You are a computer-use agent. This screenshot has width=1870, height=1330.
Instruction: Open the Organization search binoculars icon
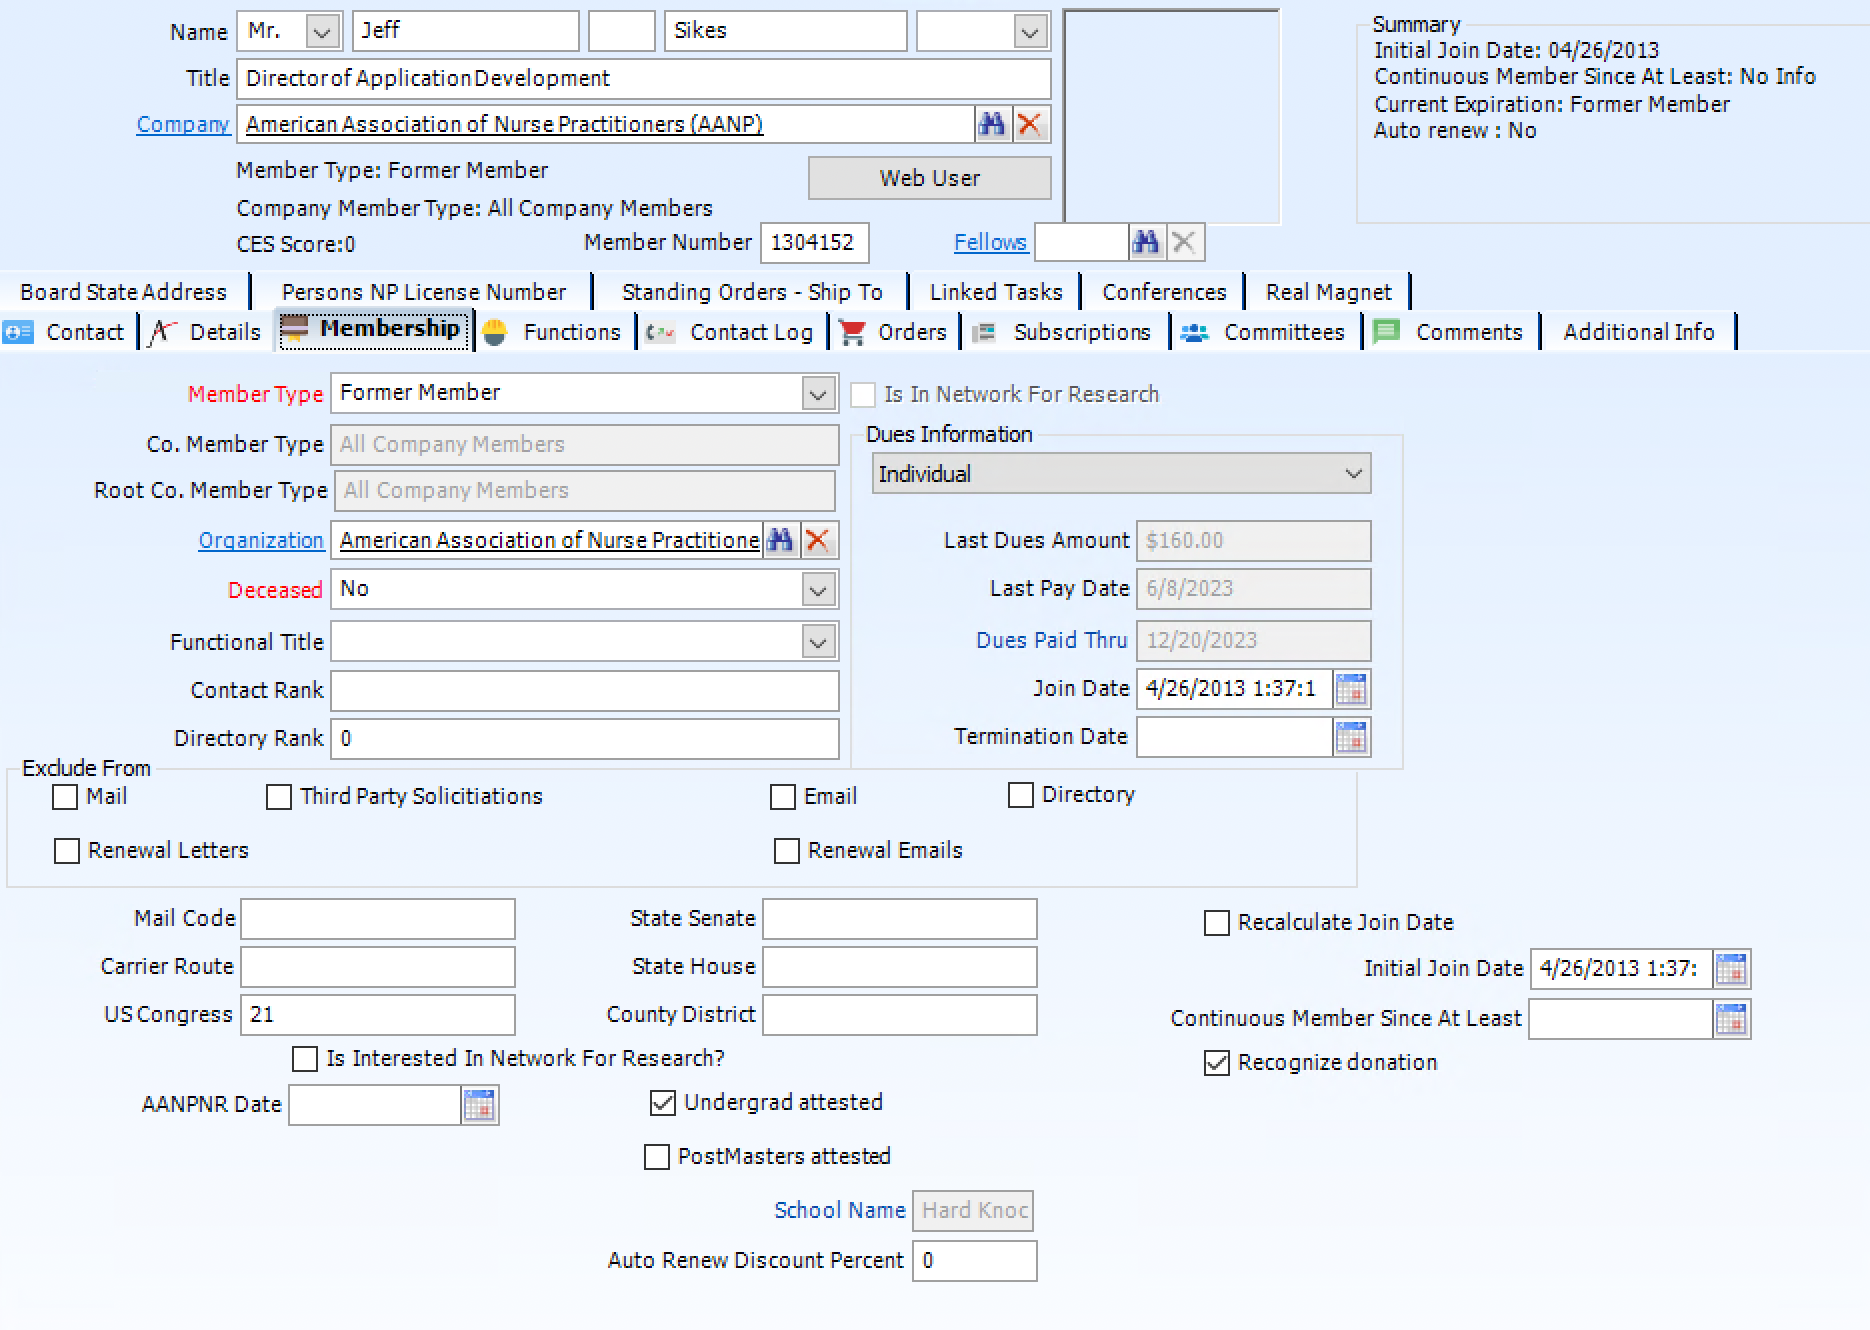(782, 540)
